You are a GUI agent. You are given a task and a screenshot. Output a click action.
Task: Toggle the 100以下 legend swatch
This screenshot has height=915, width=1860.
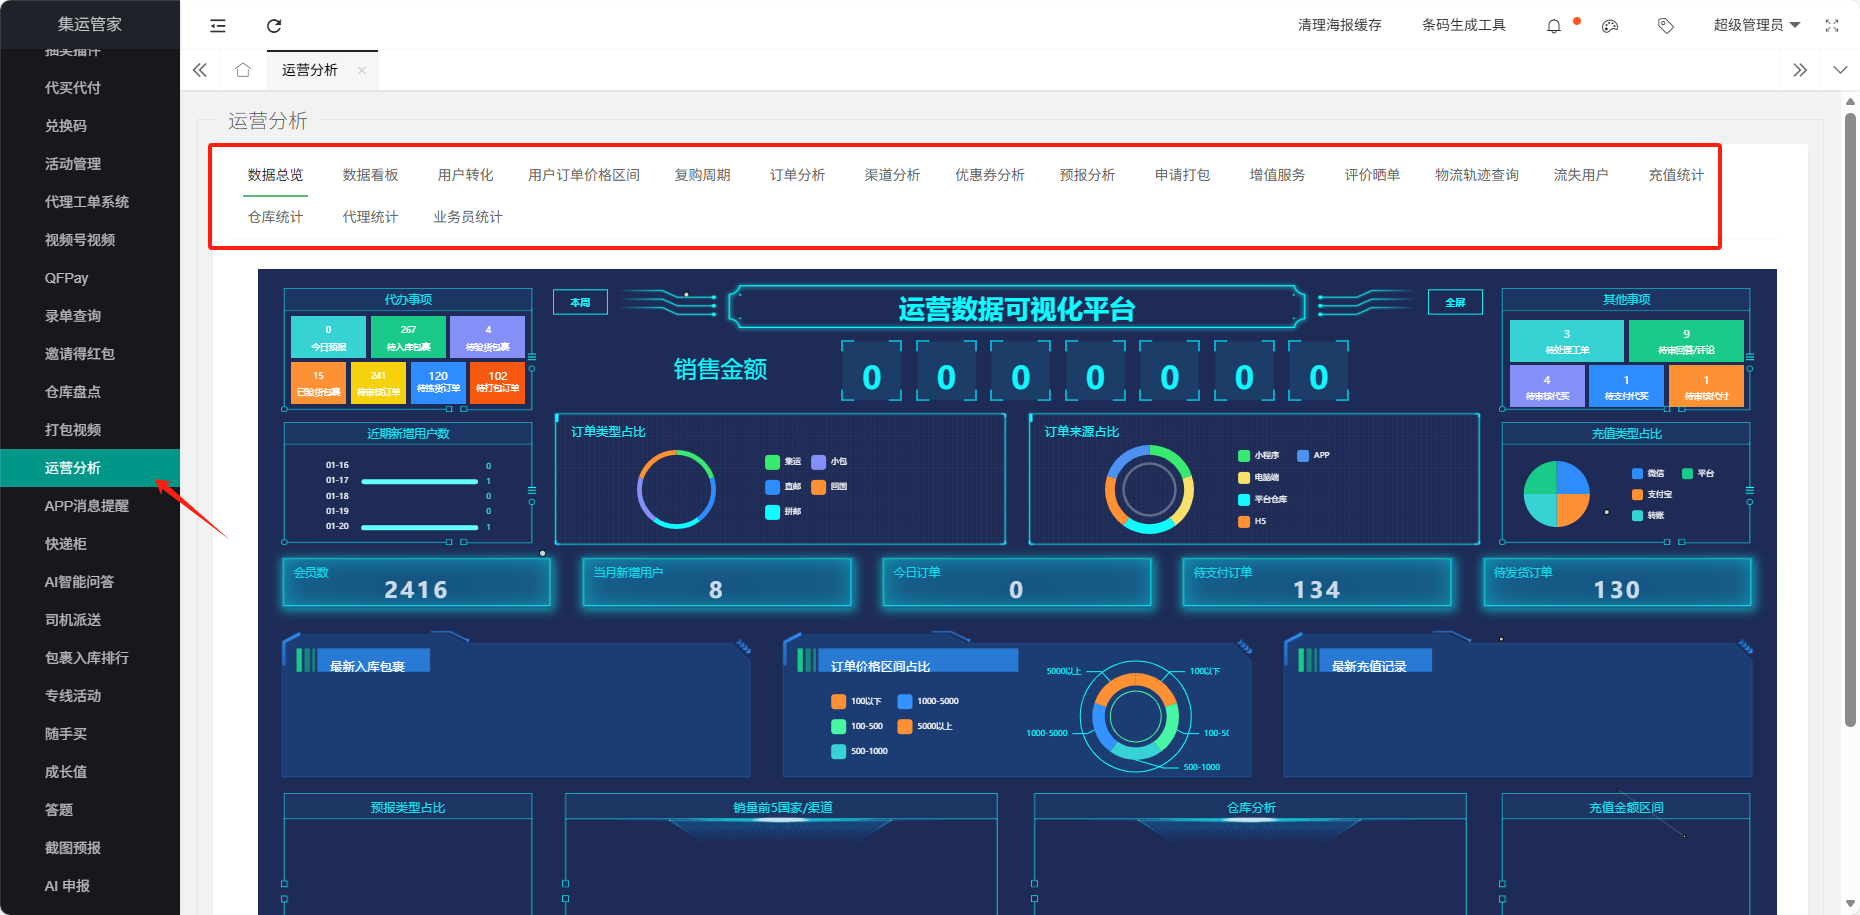click(x=839, y=701)
